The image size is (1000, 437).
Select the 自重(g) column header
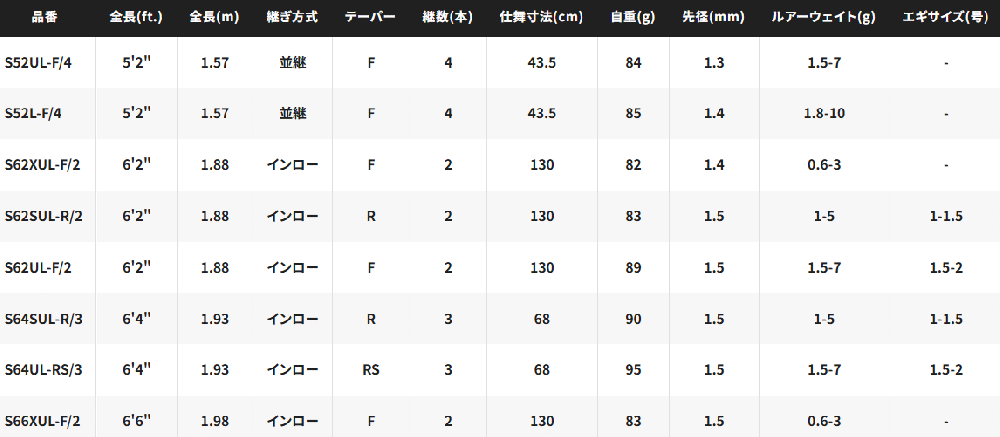(633, 18)
